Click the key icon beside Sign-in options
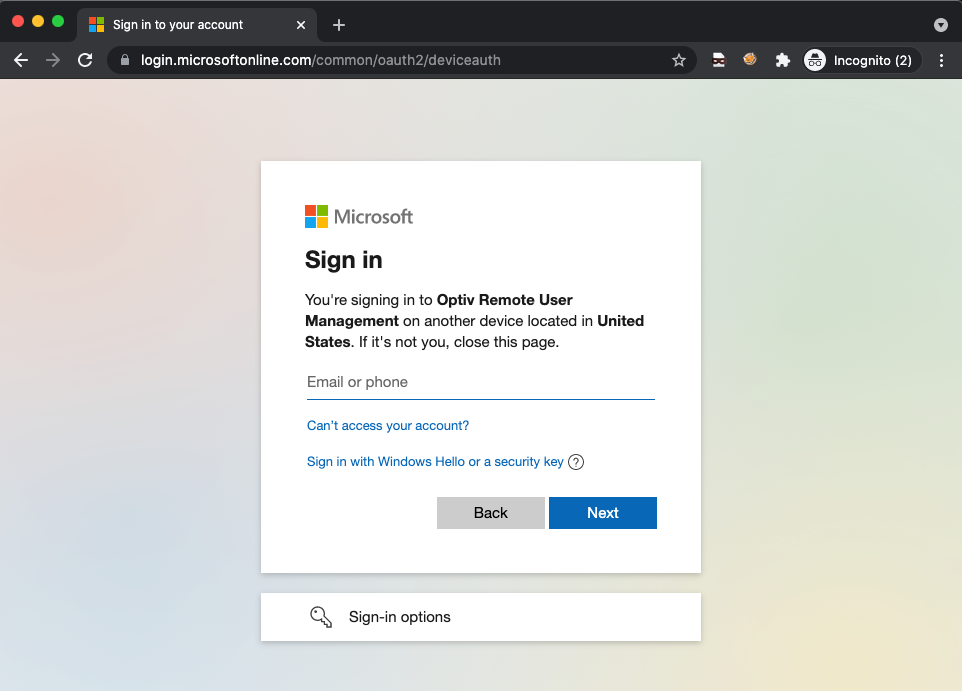Image resolution: width=962 pixels, height=691 pixels. point(320,617)
